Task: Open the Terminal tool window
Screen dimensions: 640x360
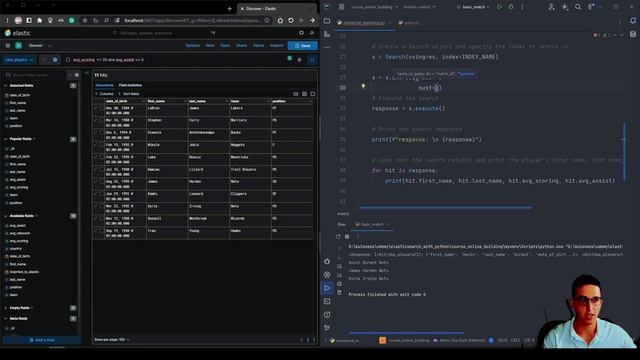Action: point(327,301)
